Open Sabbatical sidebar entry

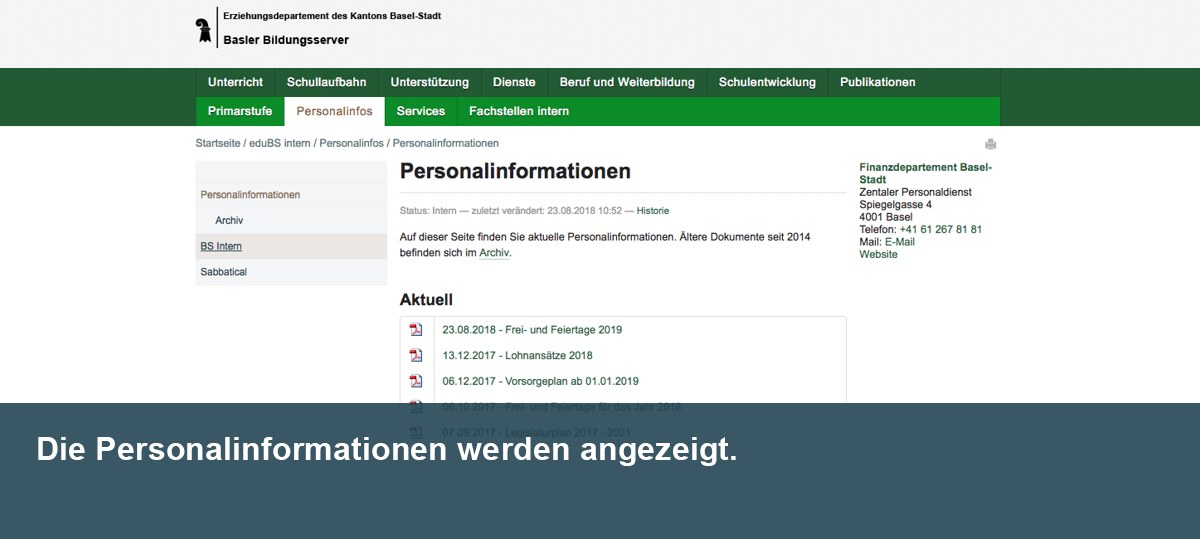pyautogui.click(x=223, y=272)
